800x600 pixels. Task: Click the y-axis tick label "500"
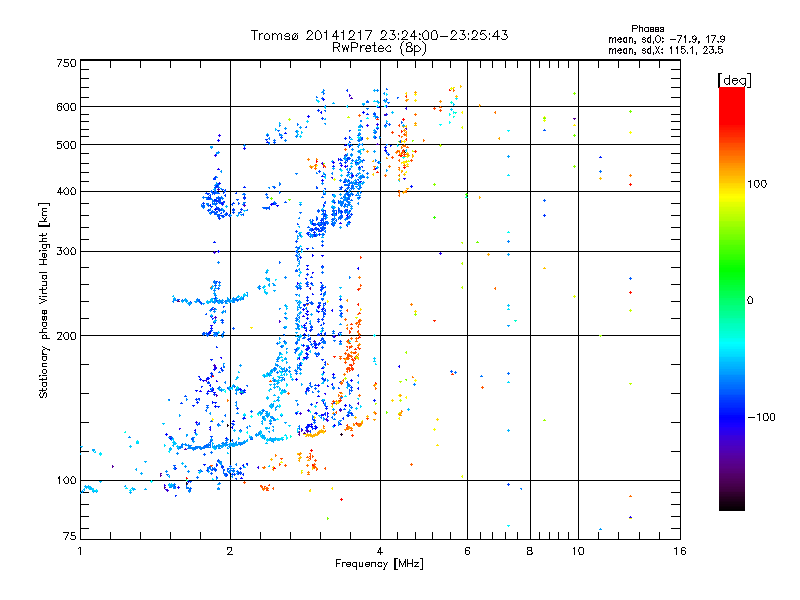67,145
